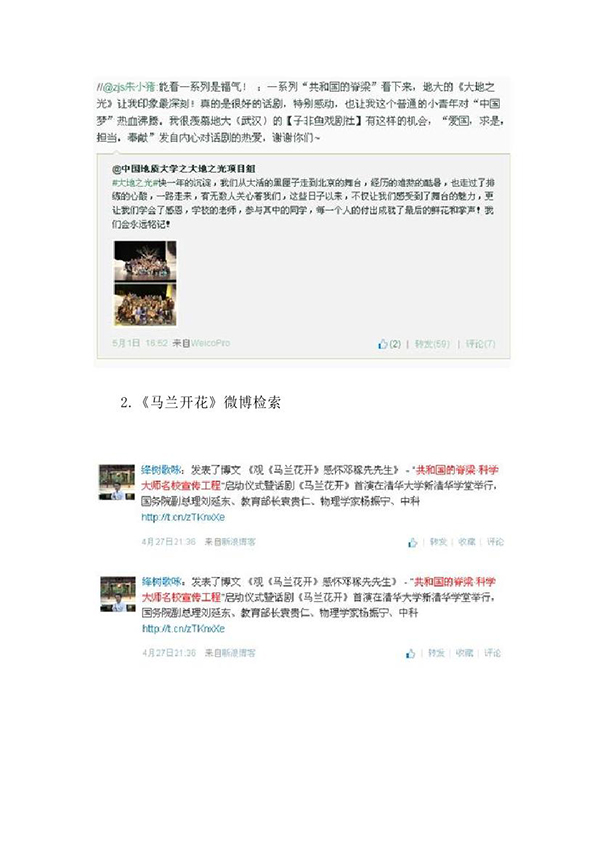Open the bottom group photo thumbnail
The height and width of the screenshot is (848, 600).
pyautogui.click(x=145, y=304)
